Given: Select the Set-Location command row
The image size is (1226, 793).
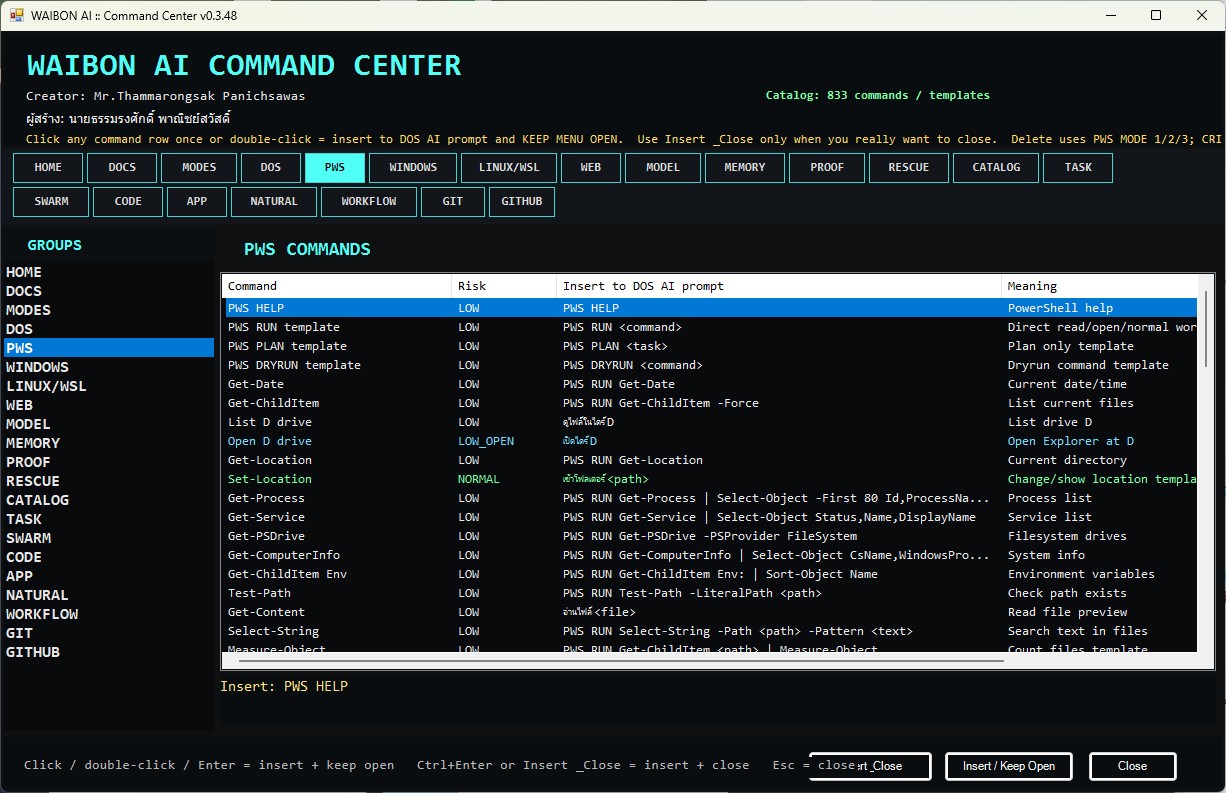Looking at the screenshot, I should pos(710,479).
